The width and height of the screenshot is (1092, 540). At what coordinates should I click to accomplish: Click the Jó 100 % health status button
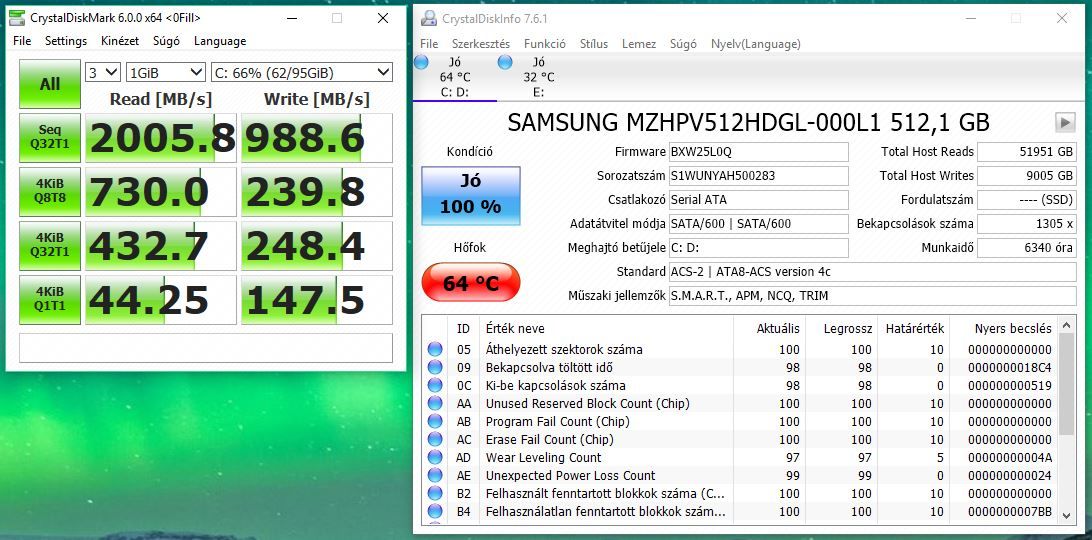point(471,196)
